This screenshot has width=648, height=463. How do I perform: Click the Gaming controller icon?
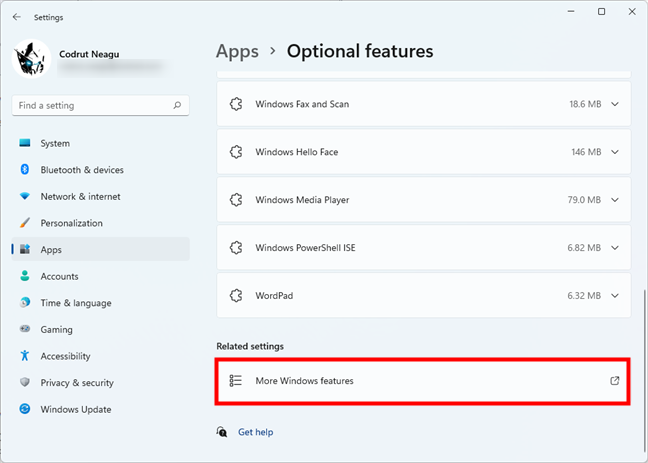coord(25,329)
